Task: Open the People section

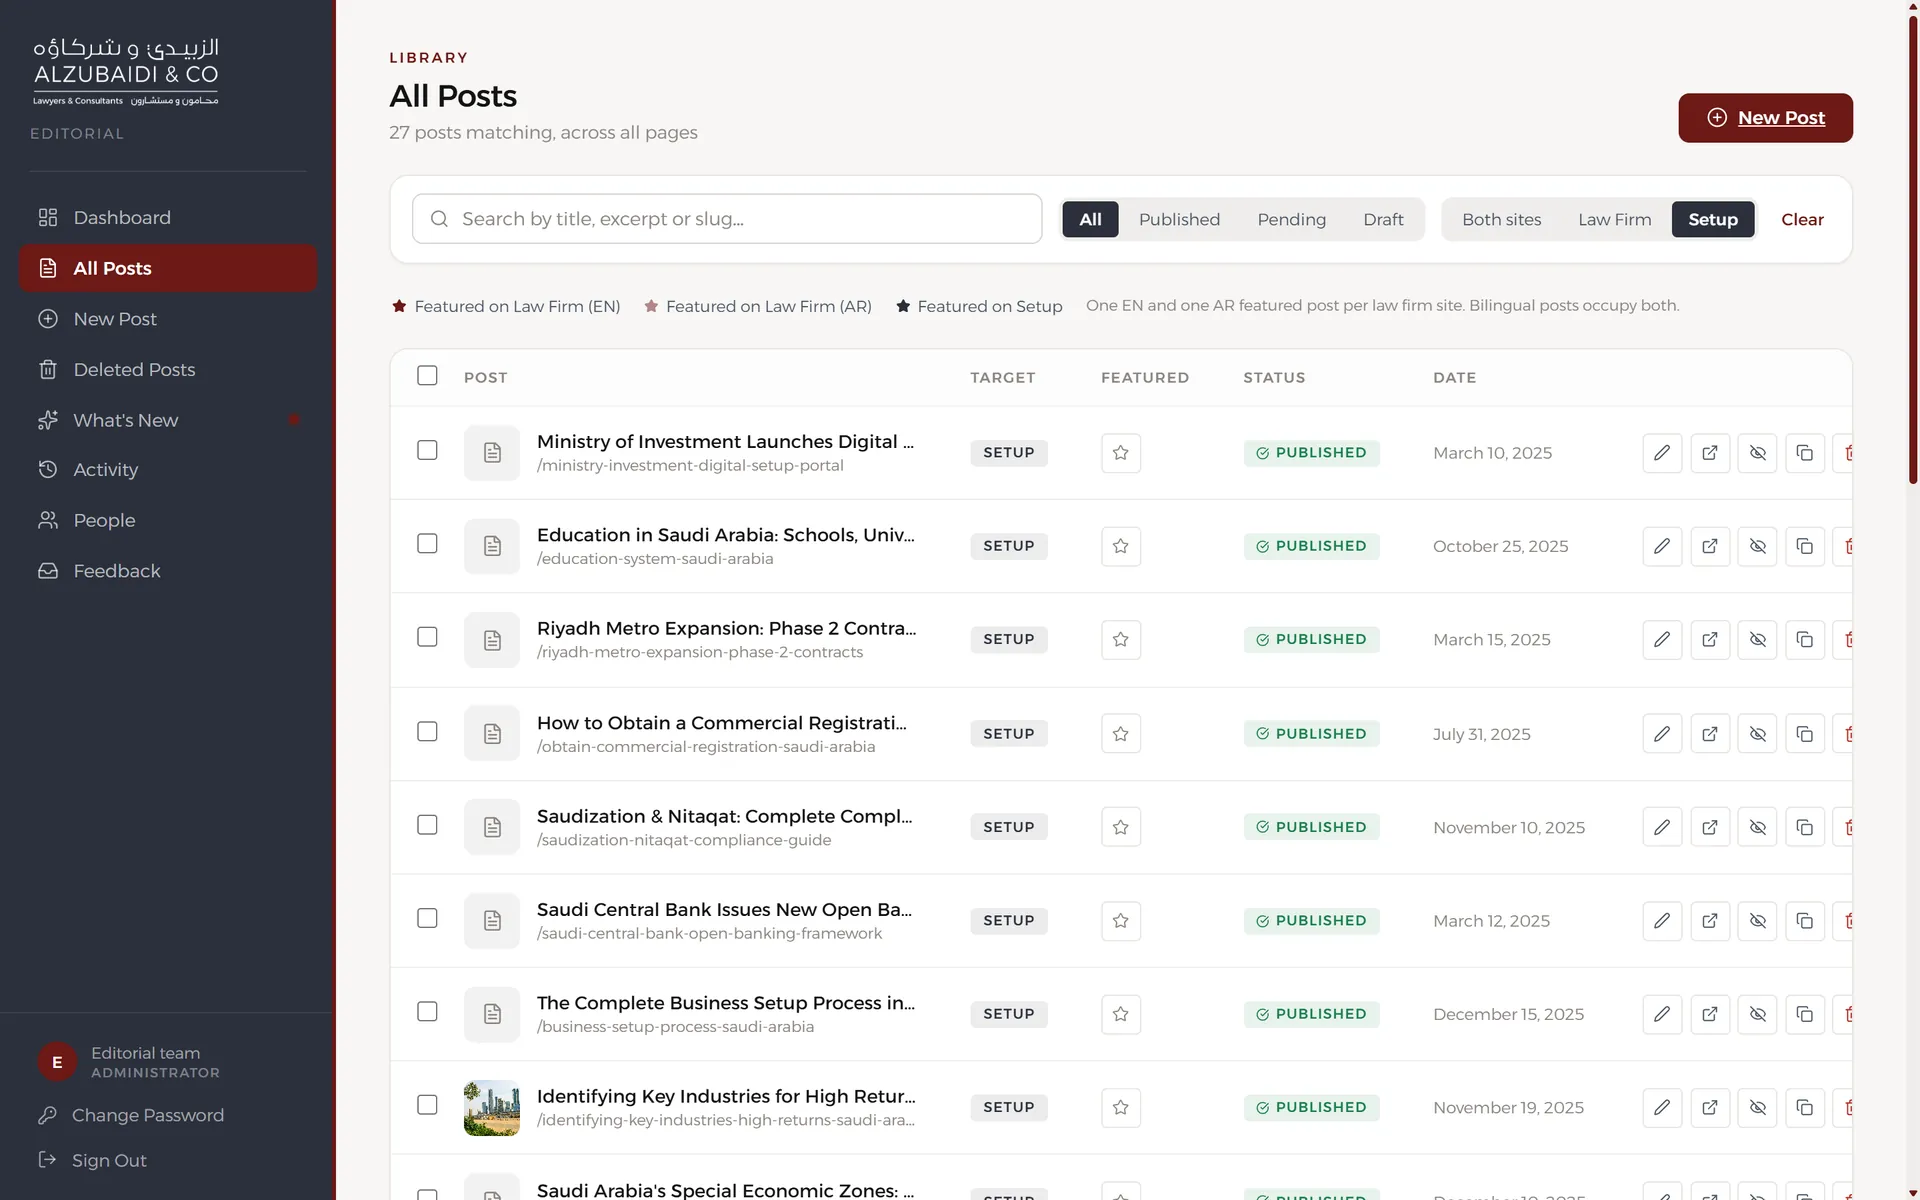Action: (168, 520)
